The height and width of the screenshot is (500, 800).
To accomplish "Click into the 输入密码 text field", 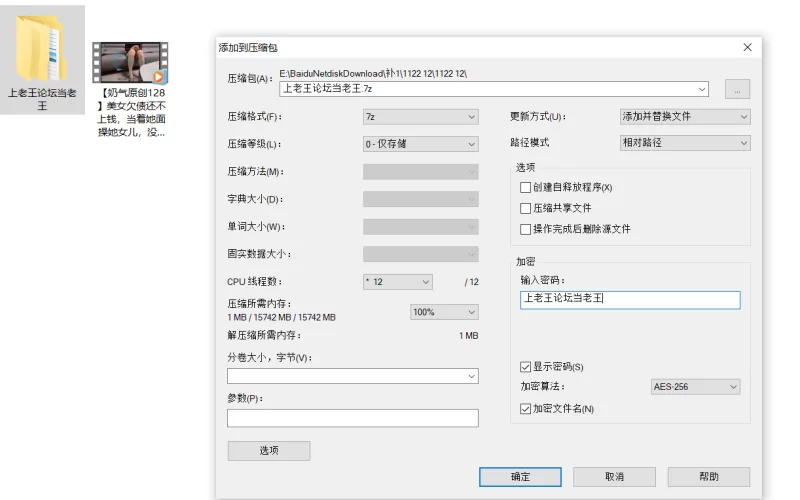I will (630, 299).
